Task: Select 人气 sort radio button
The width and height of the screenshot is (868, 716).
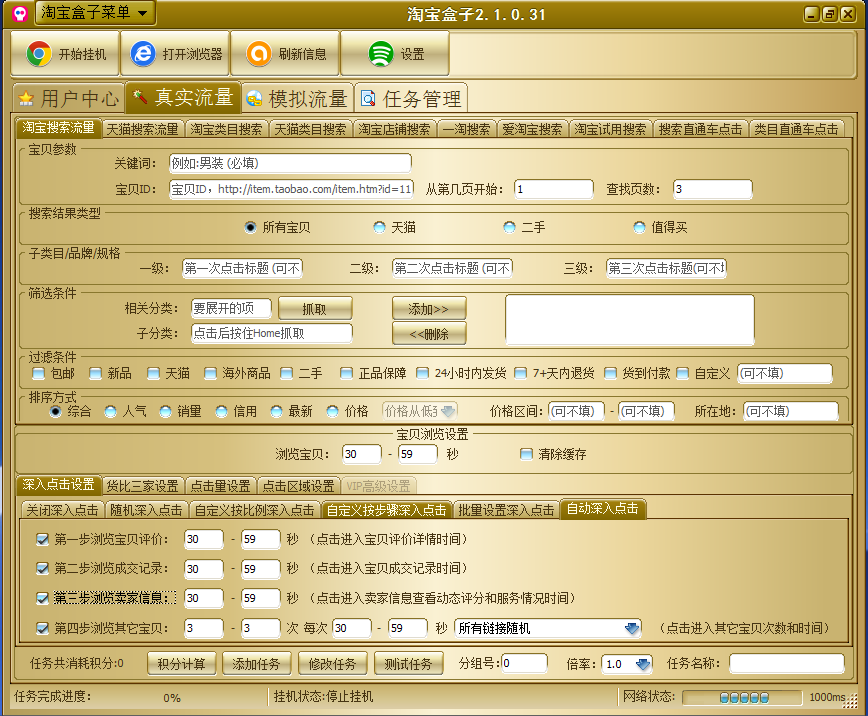Action: [111, 411]
